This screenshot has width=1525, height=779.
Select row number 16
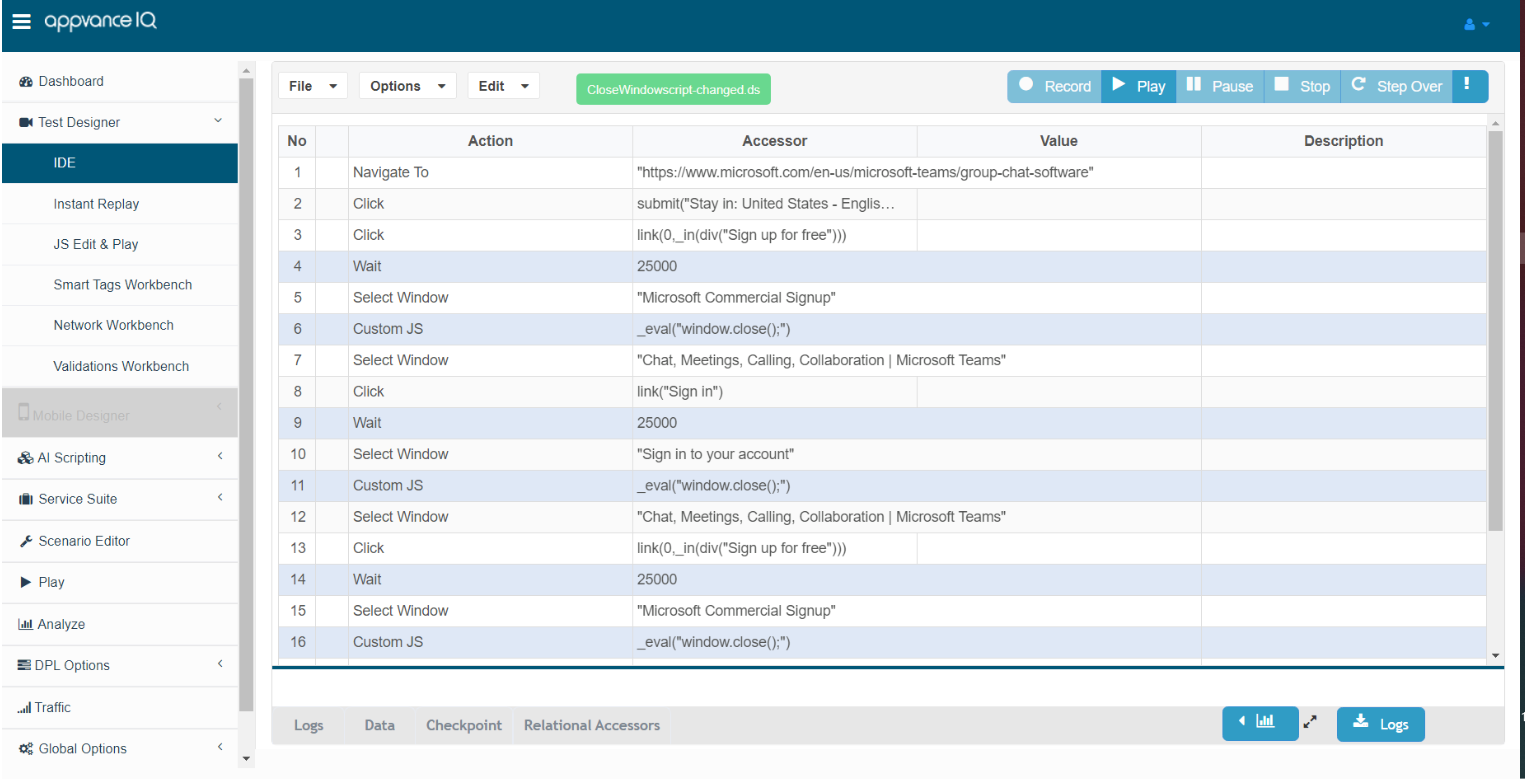[297, 642]
